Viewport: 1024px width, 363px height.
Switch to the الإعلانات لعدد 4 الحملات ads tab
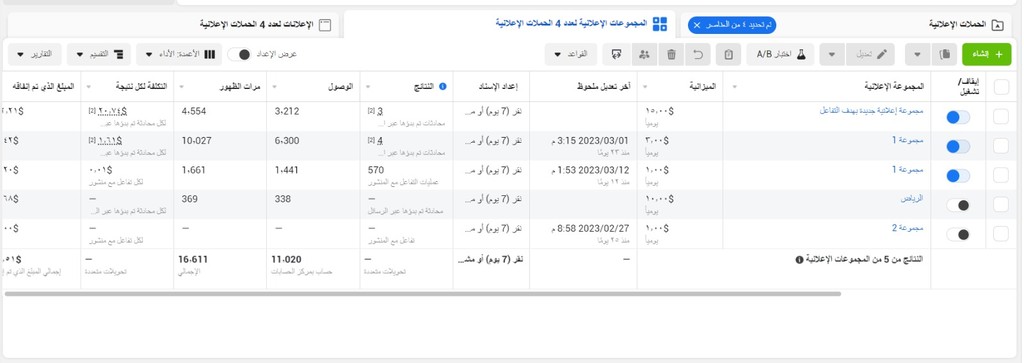point(174,25)
